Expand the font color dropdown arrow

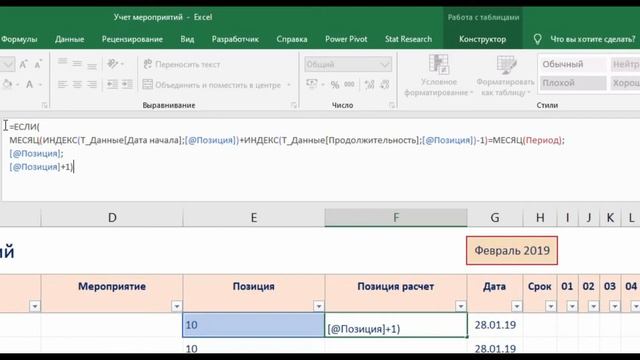[x=40, y=85]
